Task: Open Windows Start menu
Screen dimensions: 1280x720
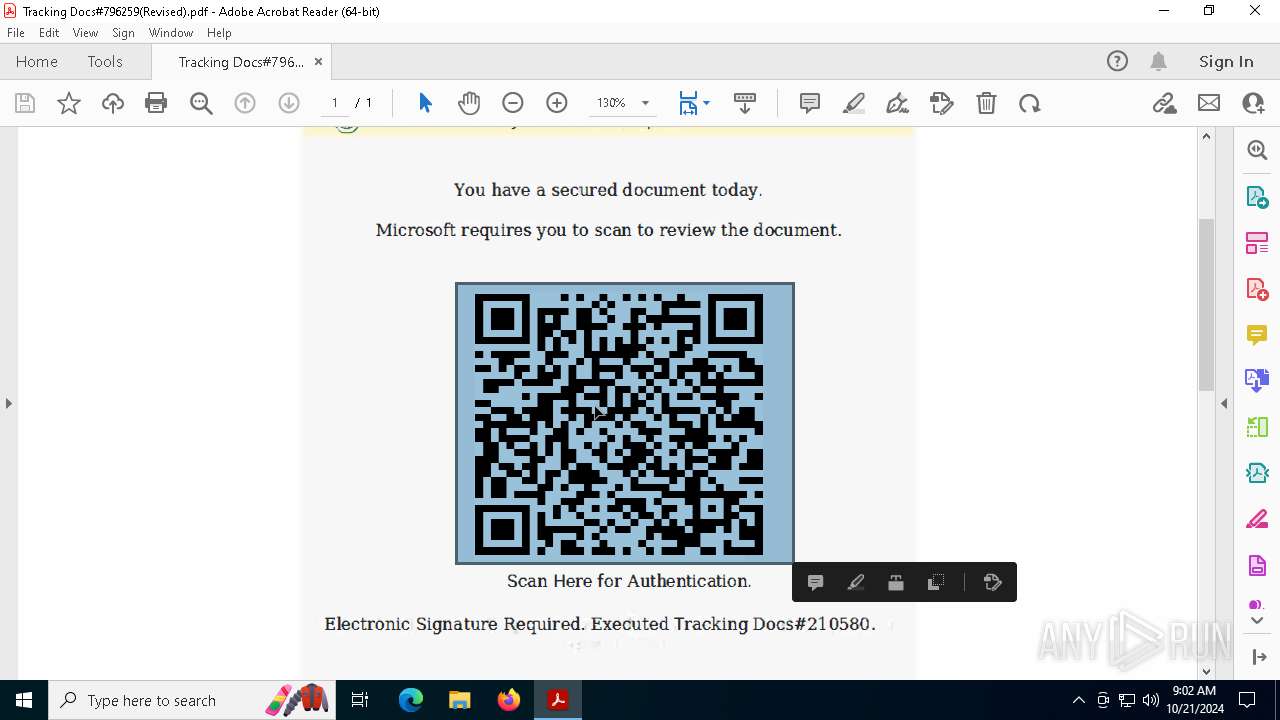Action: click(24, 700)
